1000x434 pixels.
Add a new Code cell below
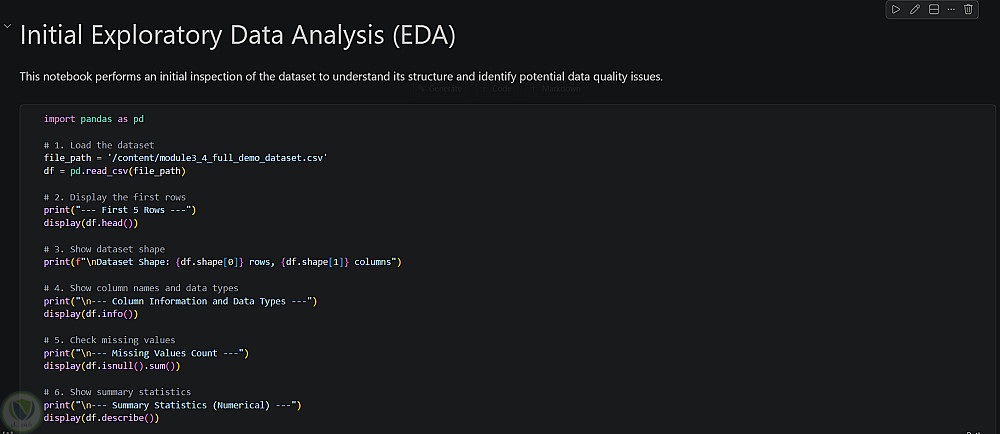[496, 89]
